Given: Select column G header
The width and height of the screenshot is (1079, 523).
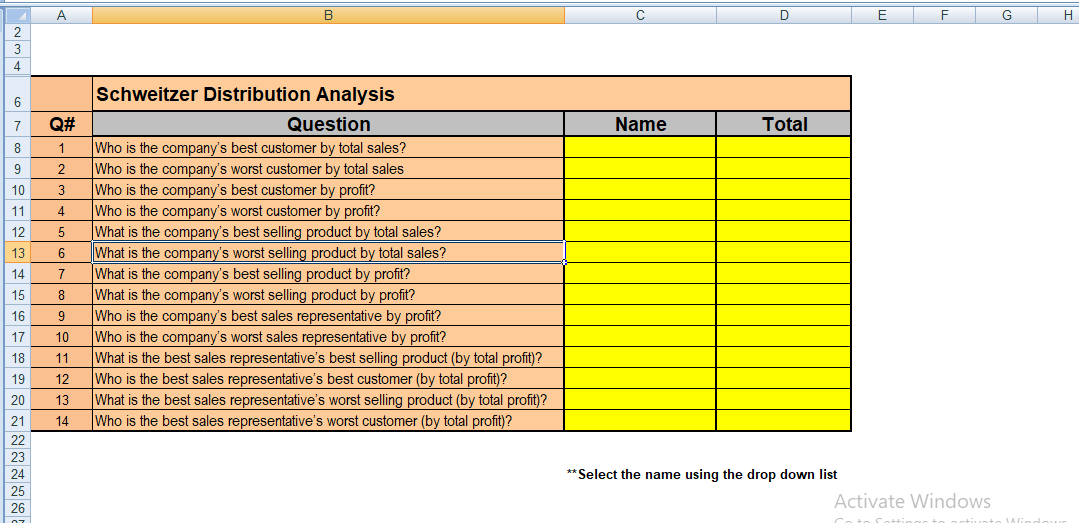Looking at the screenshot, I should pyautogui.click(x=1007, y=15).
